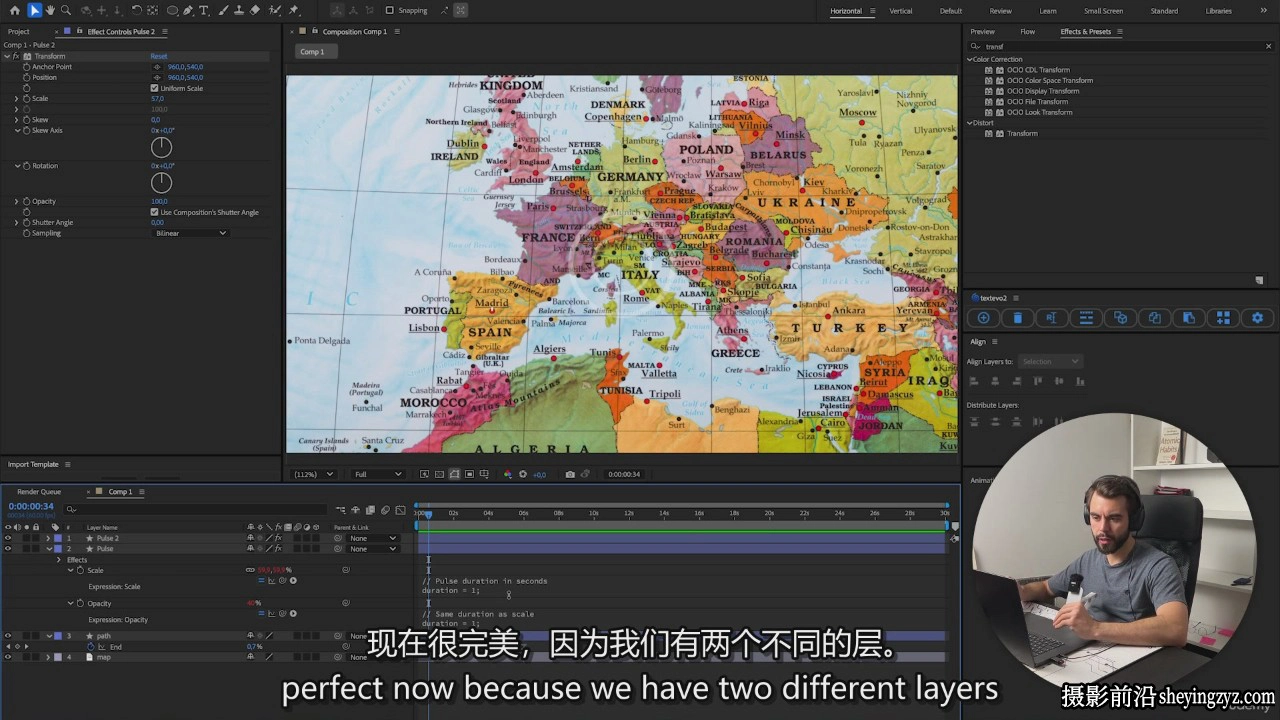The width and height of the screenshot is (1280, 720).
Task: Open the graph editor icon in timeline
Action: 400,510
